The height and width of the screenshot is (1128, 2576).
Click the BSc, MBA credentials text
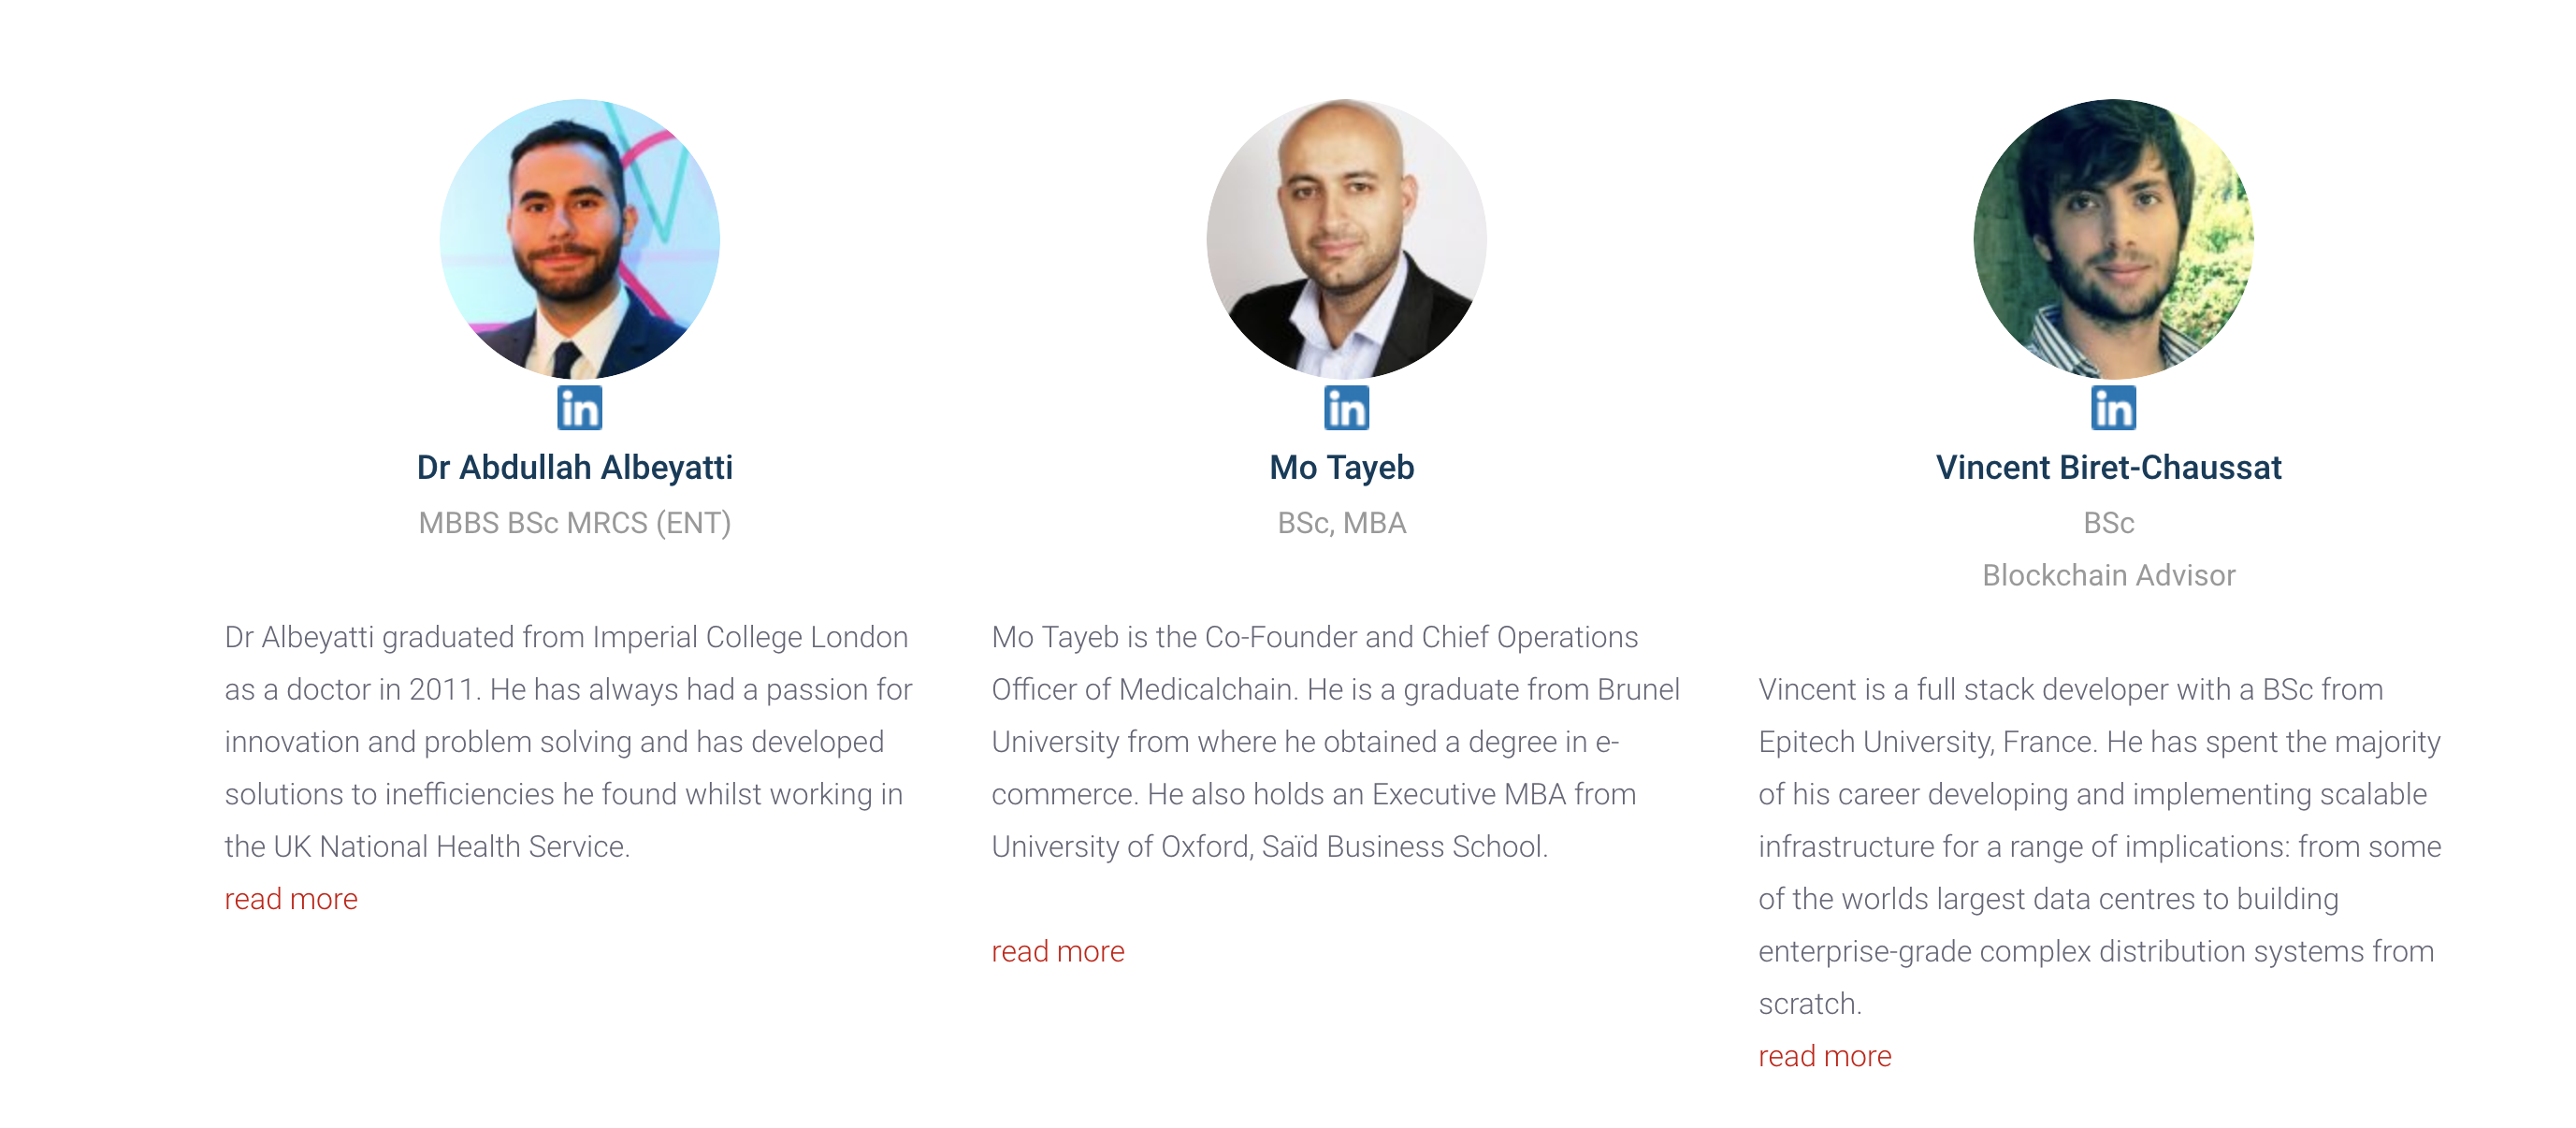click(1342, 523)
